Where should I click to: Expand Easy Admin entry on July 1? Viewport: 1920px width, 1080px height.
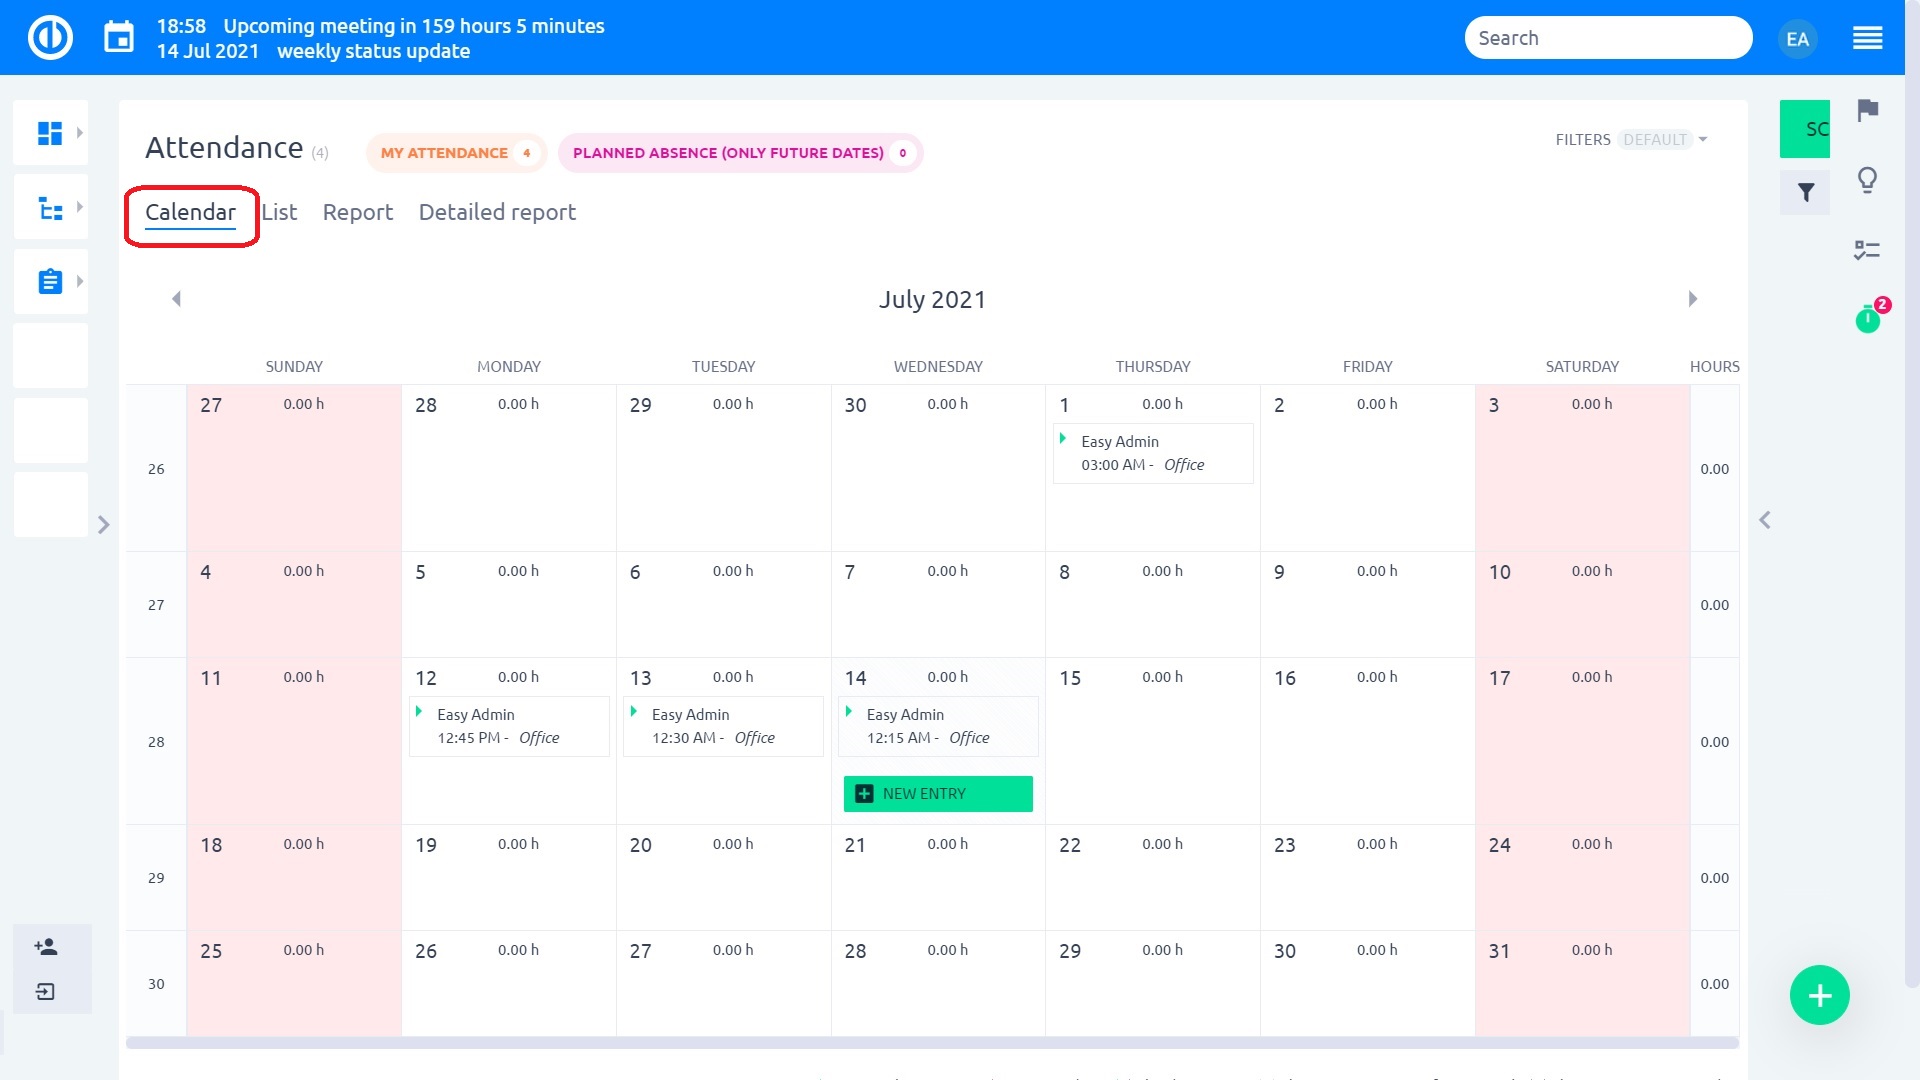pos(1063,438)
